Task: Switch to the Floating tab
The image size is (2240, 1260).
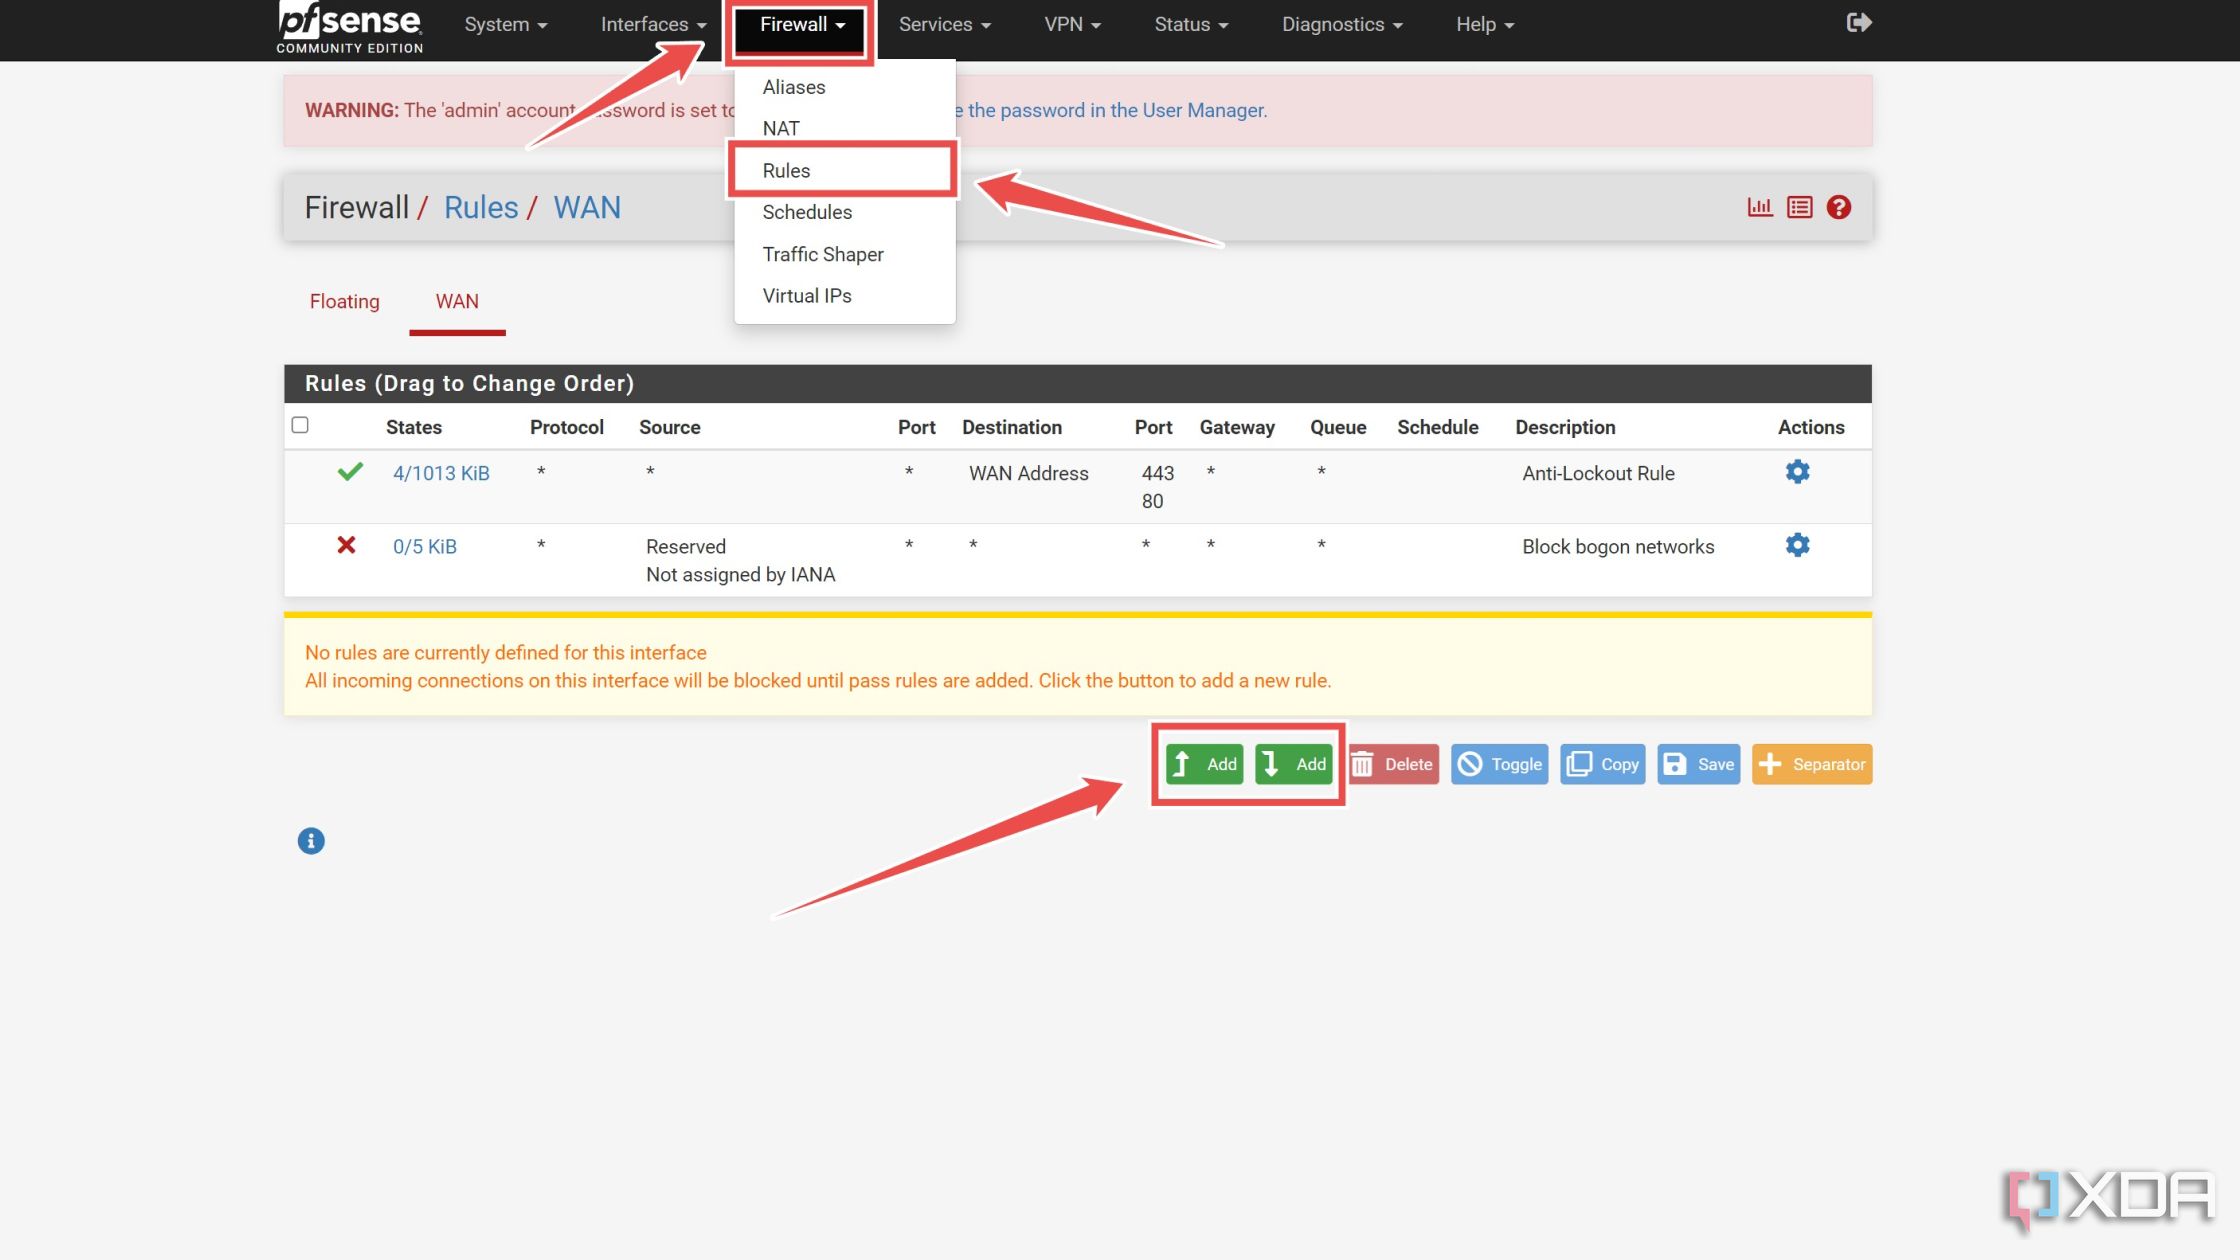Action: (x=343, y=300)
